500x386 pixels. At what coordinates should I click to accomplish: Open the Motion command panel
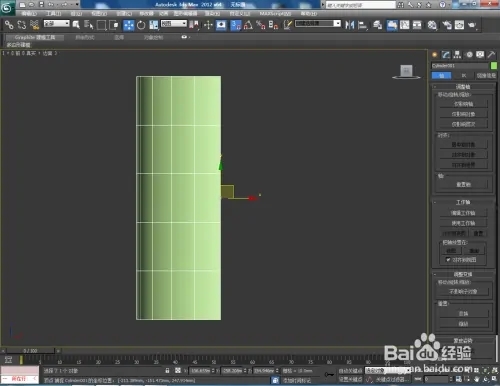[x=469, y=55]
